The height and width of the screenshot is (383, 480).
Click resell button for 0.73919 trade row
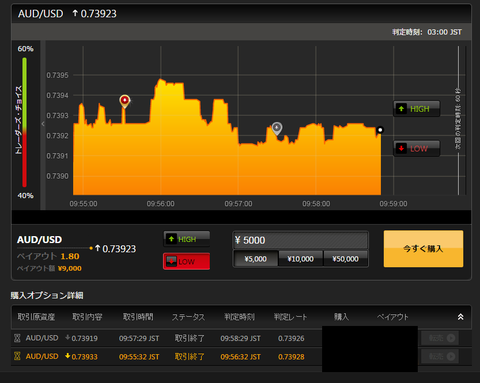pyautogui.click(x=440, y=338)
